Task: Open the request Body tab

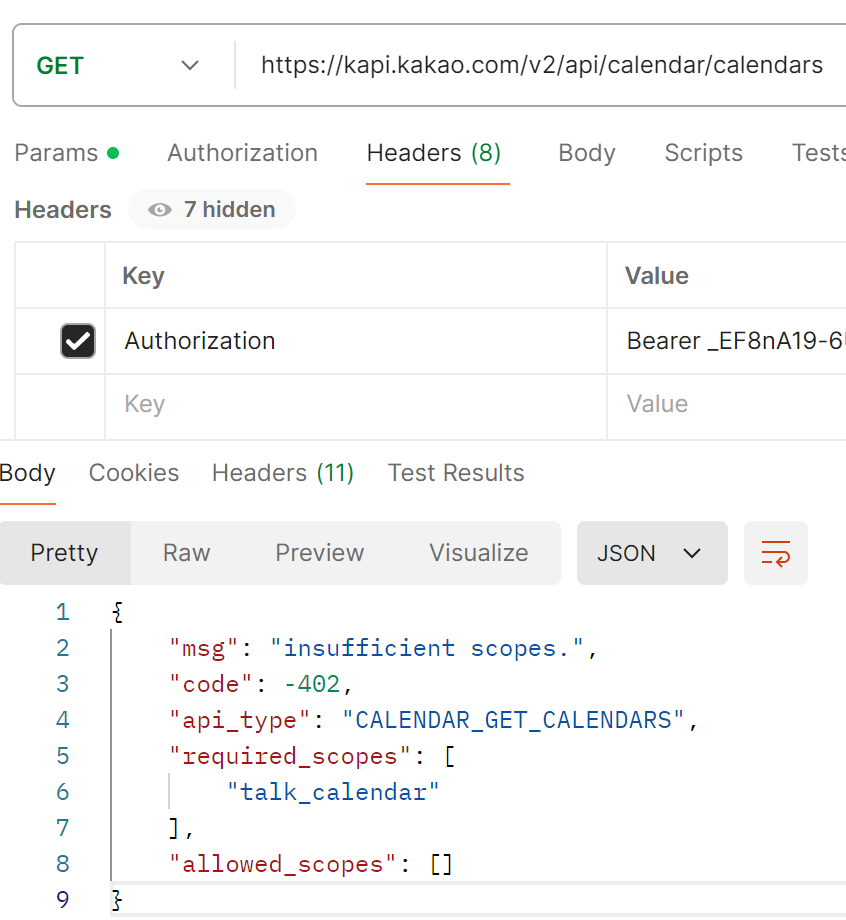Action: tap(587, 153)
